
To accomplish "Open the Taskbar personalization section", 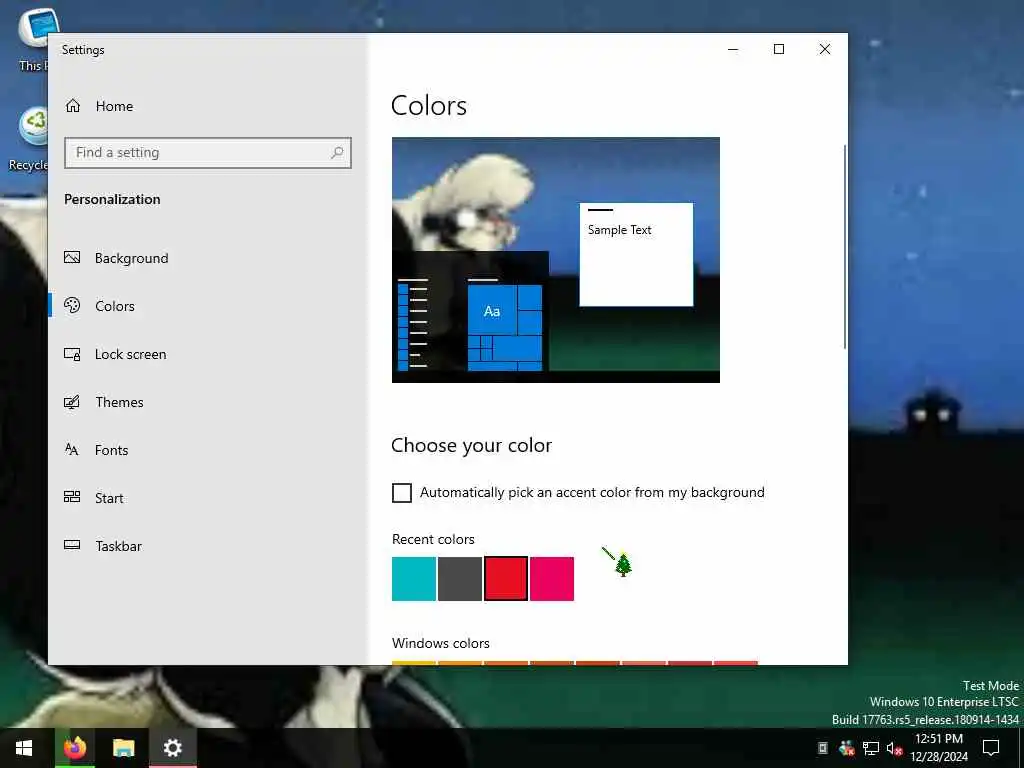I will [x=118, y=546].
